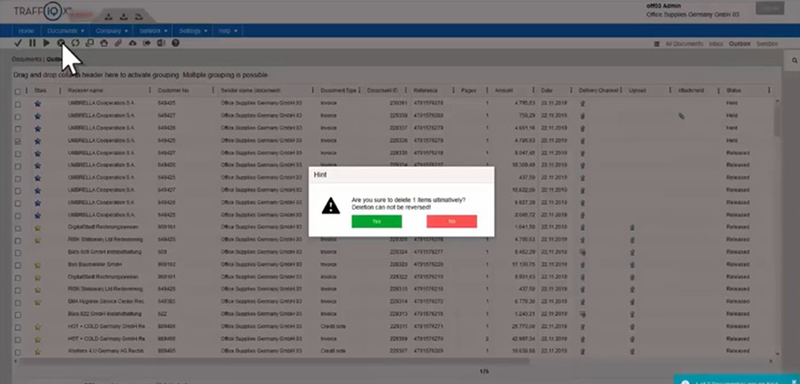Viewport: 800px width, 384px height.
Task: Click the table's vertical scrollbar thumb
Action: [777, 118]
